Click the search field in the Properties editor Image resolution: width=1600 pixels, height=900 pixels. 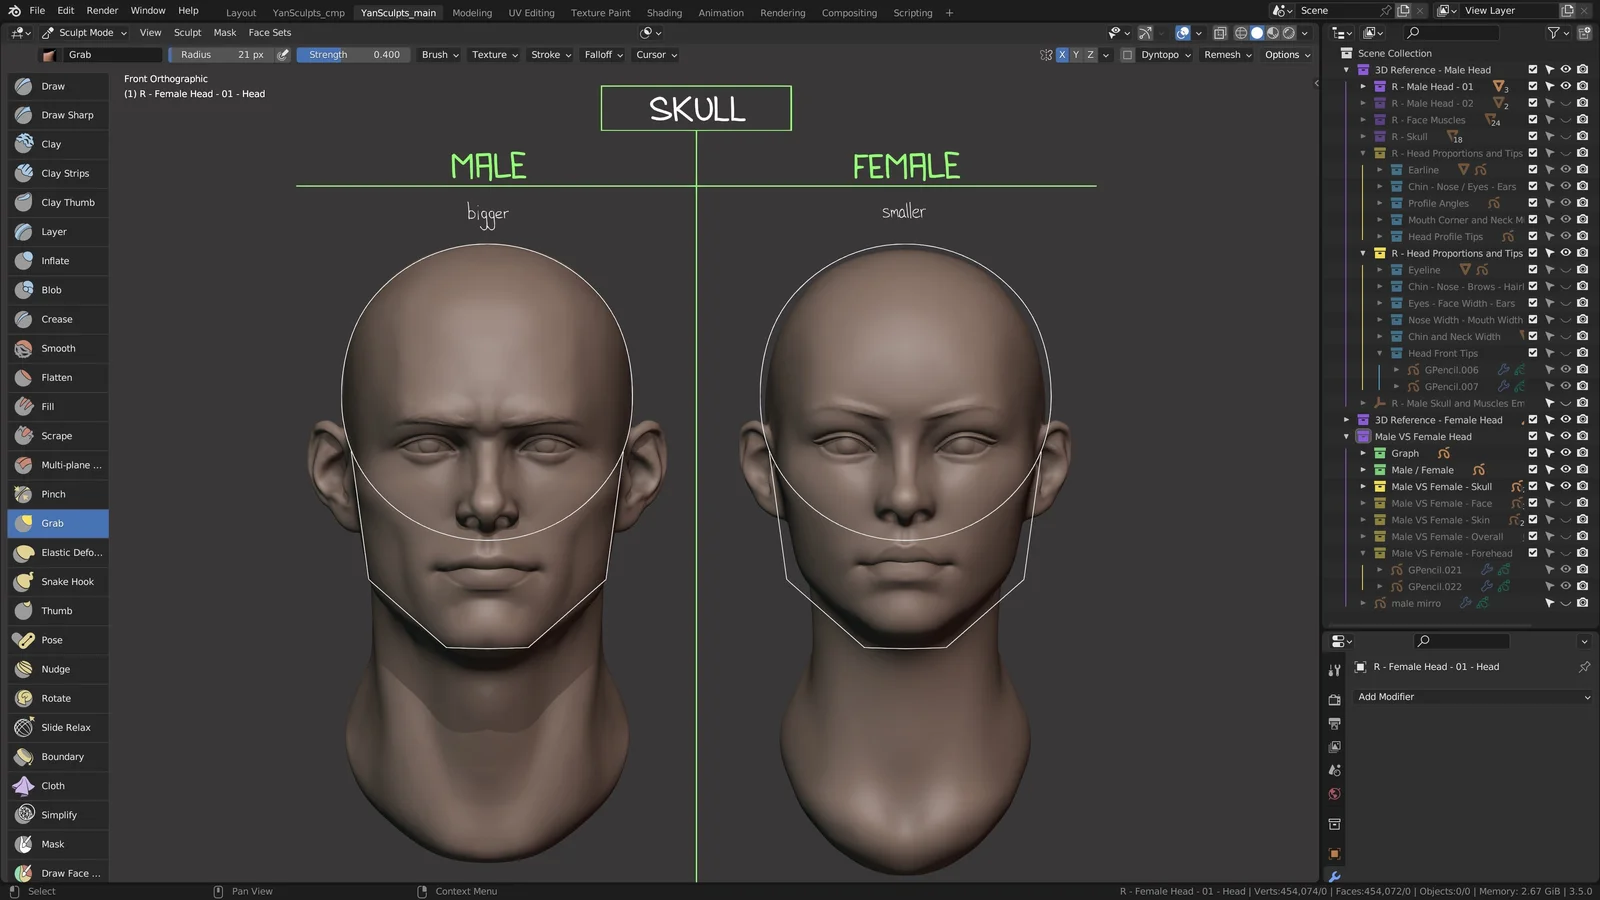point(1460,641)
